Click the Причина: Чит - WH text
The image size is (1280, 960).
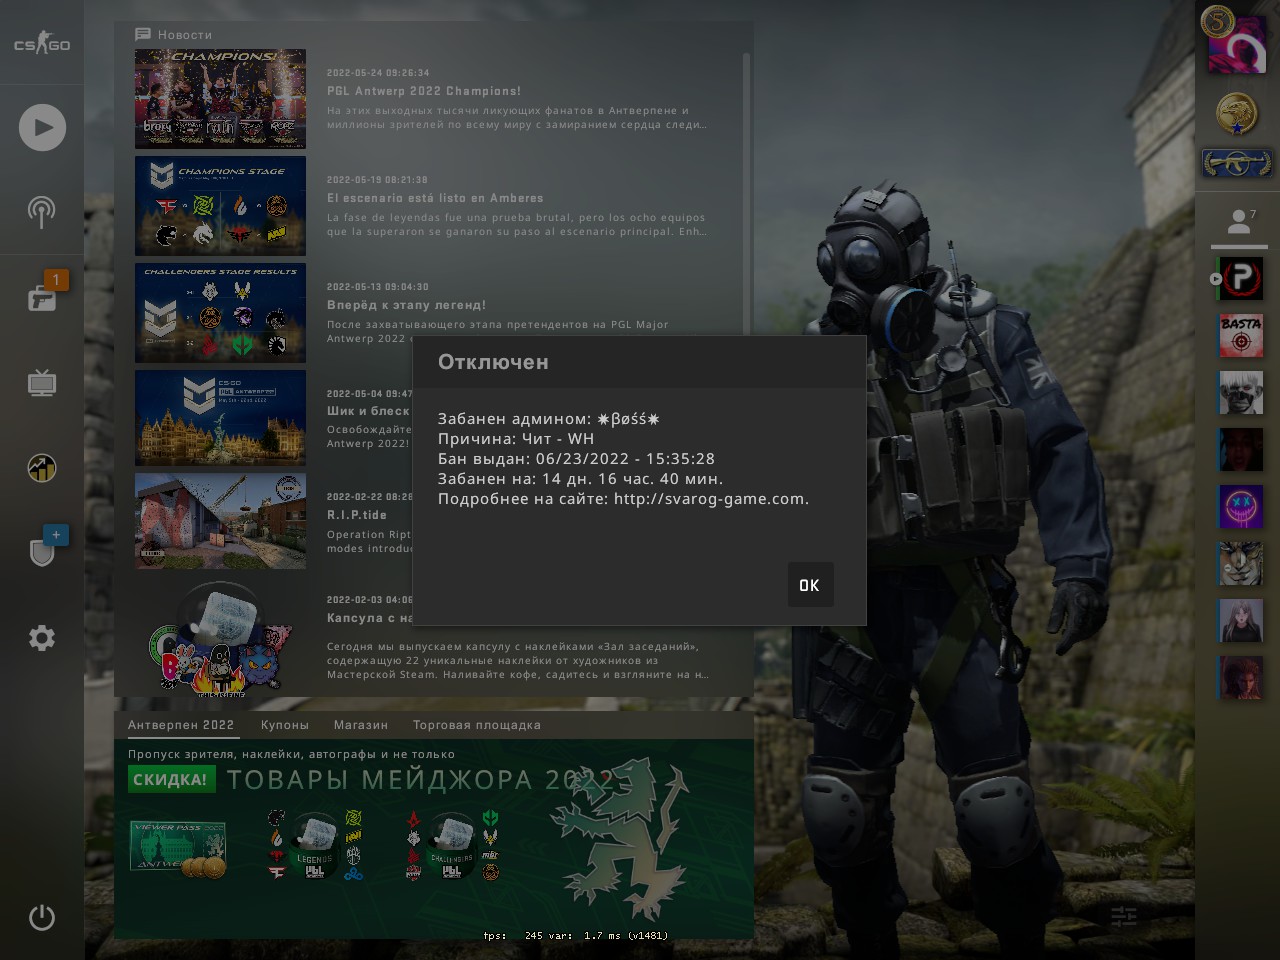tap(516, 439)
